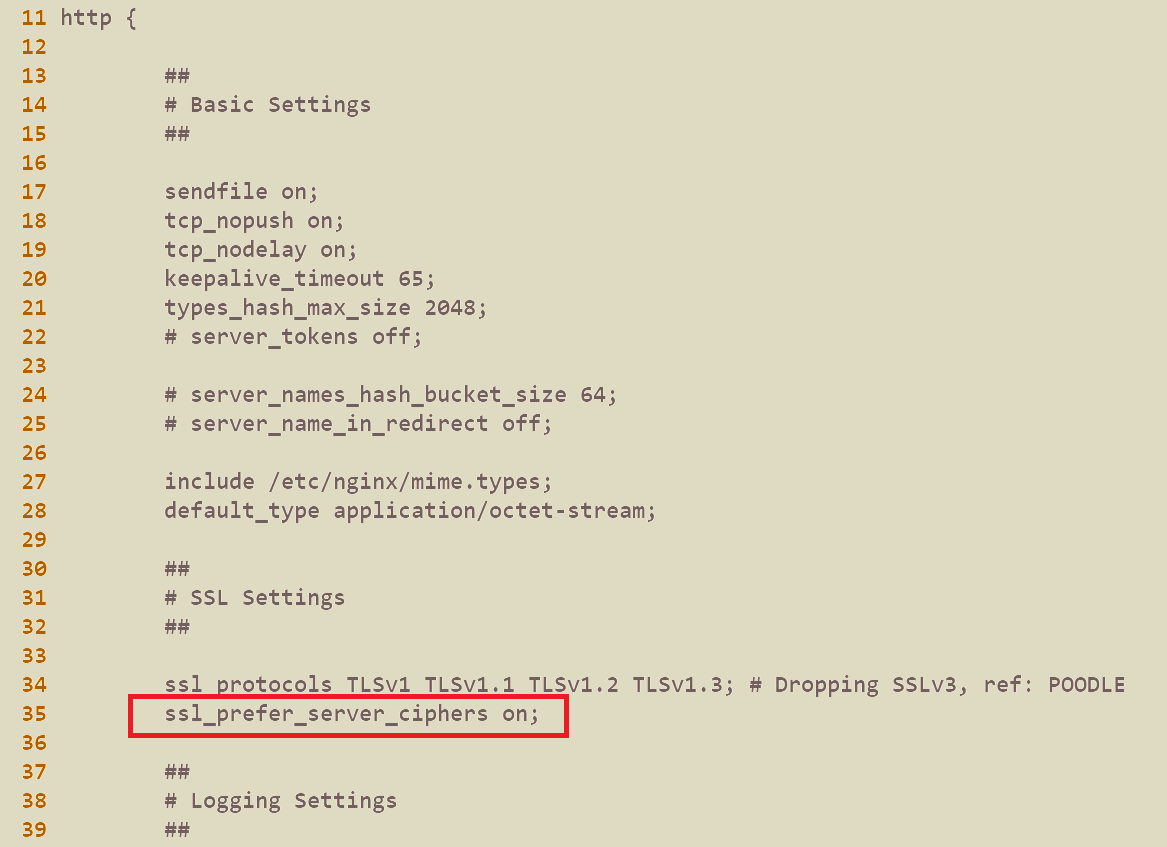Click the '# Basic Settings' comment line

[268, 105]
